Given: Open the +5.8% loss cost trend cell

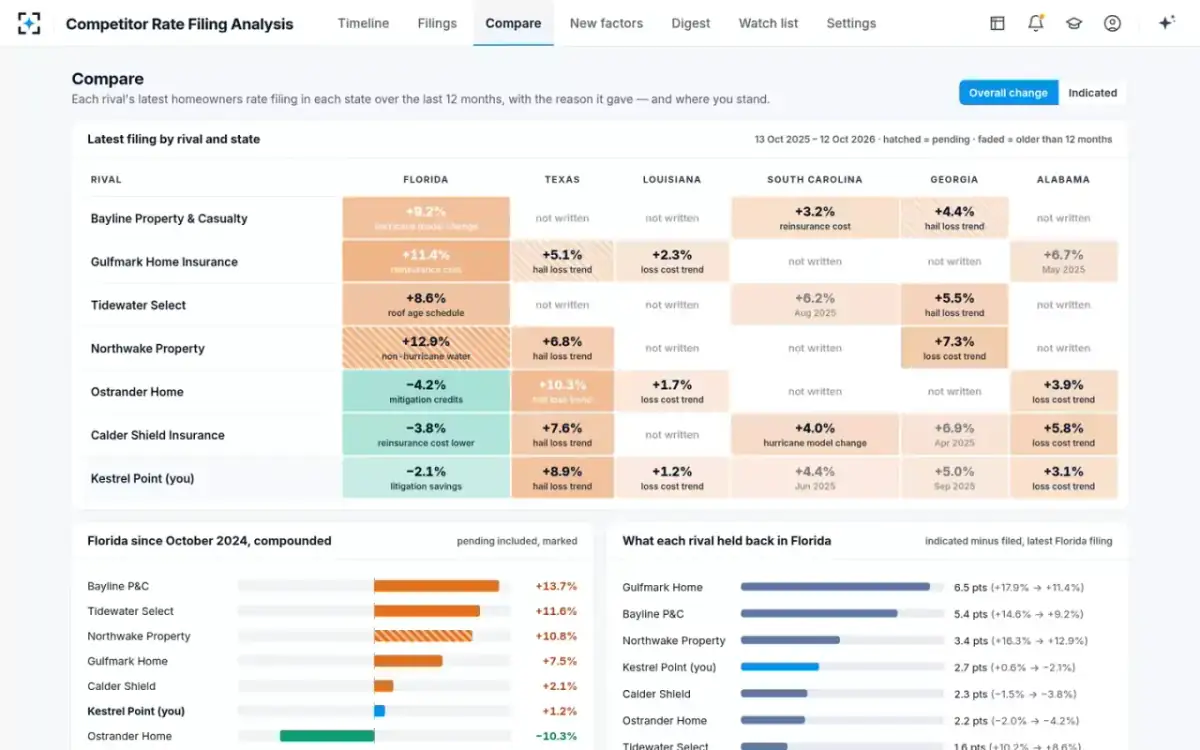Looking at the screenshot, I should (x=1063, y=435).
